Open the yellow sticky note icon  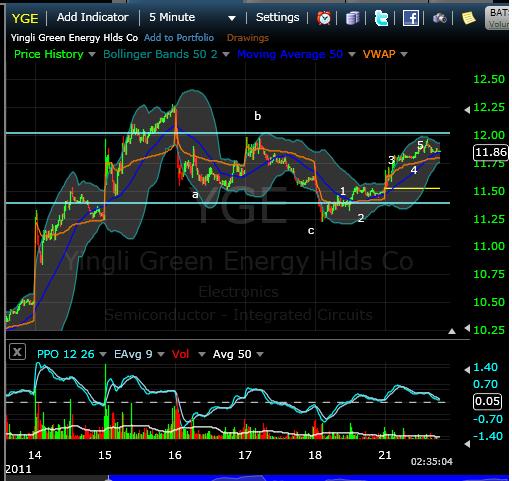point(468,18)
